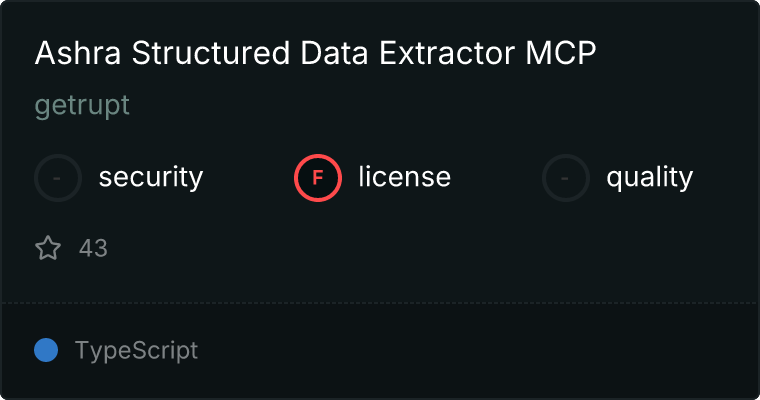
Task: Click the star icon
Action: (48, 248)
